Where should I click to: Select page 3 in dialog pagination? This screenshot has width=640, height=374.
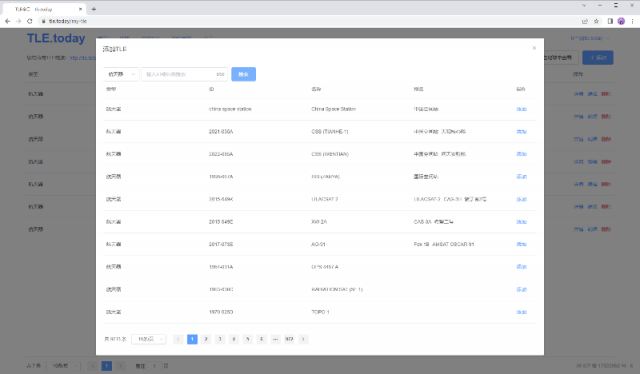click(x=220, y=339)
